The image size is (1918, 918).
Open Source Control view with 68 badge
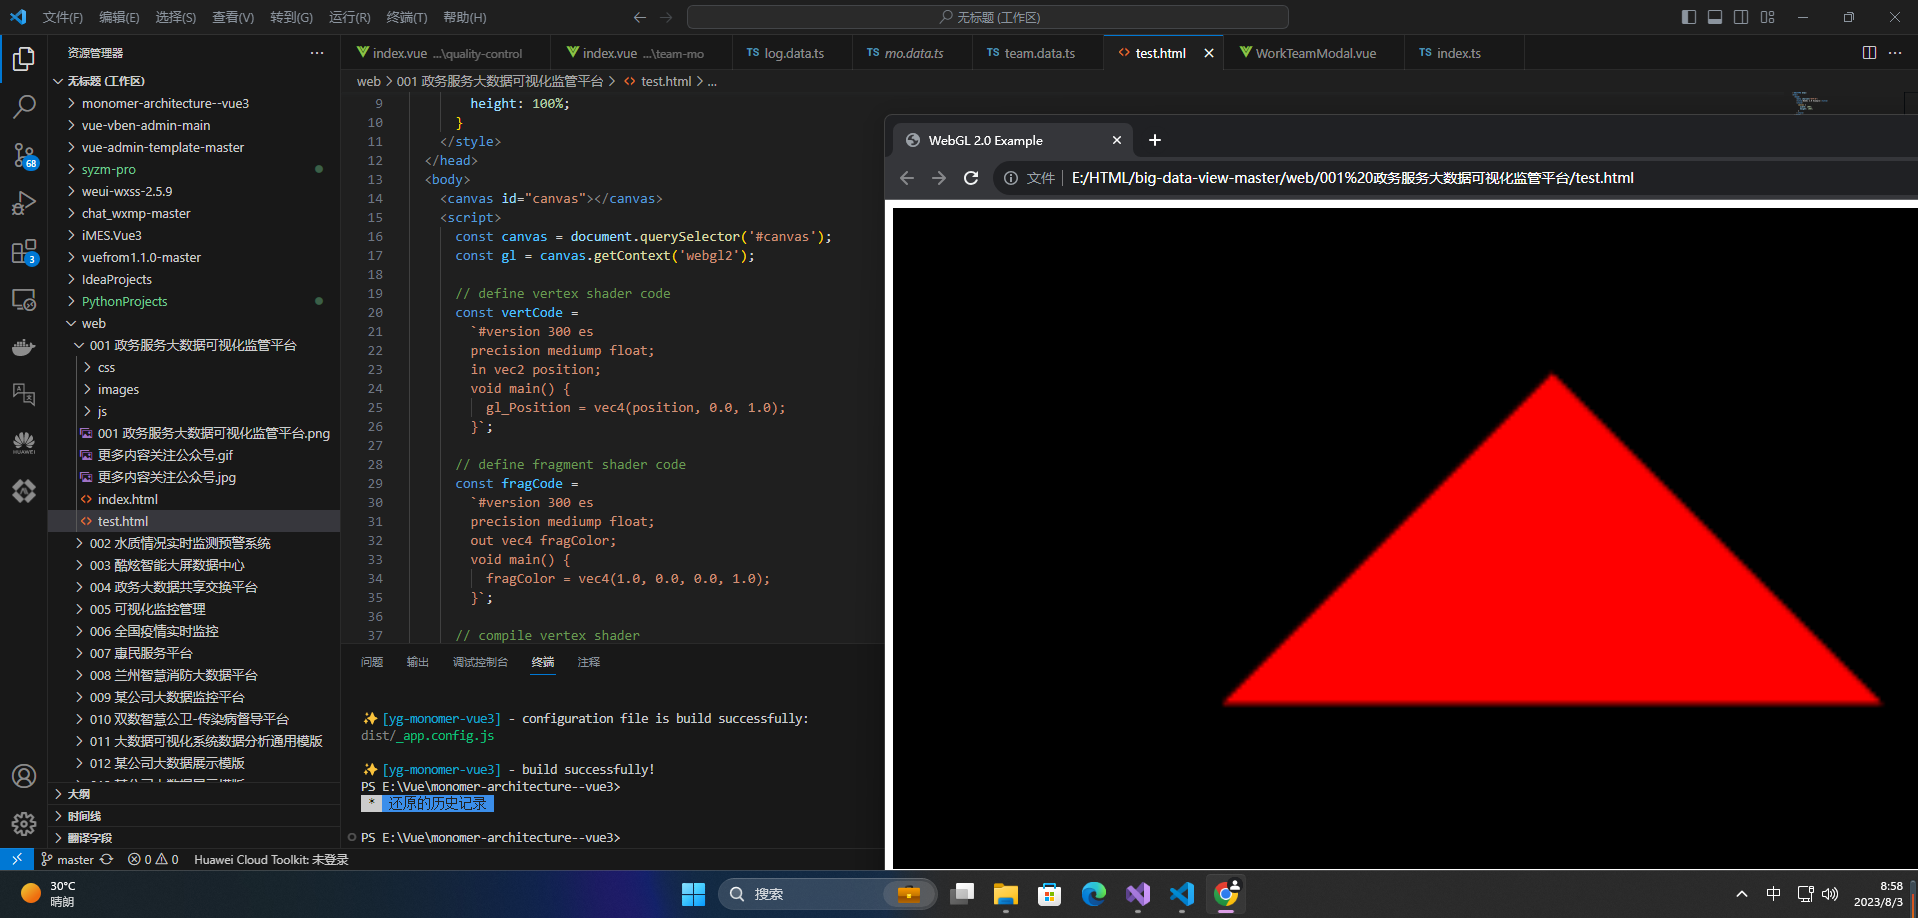click(24, 155)
